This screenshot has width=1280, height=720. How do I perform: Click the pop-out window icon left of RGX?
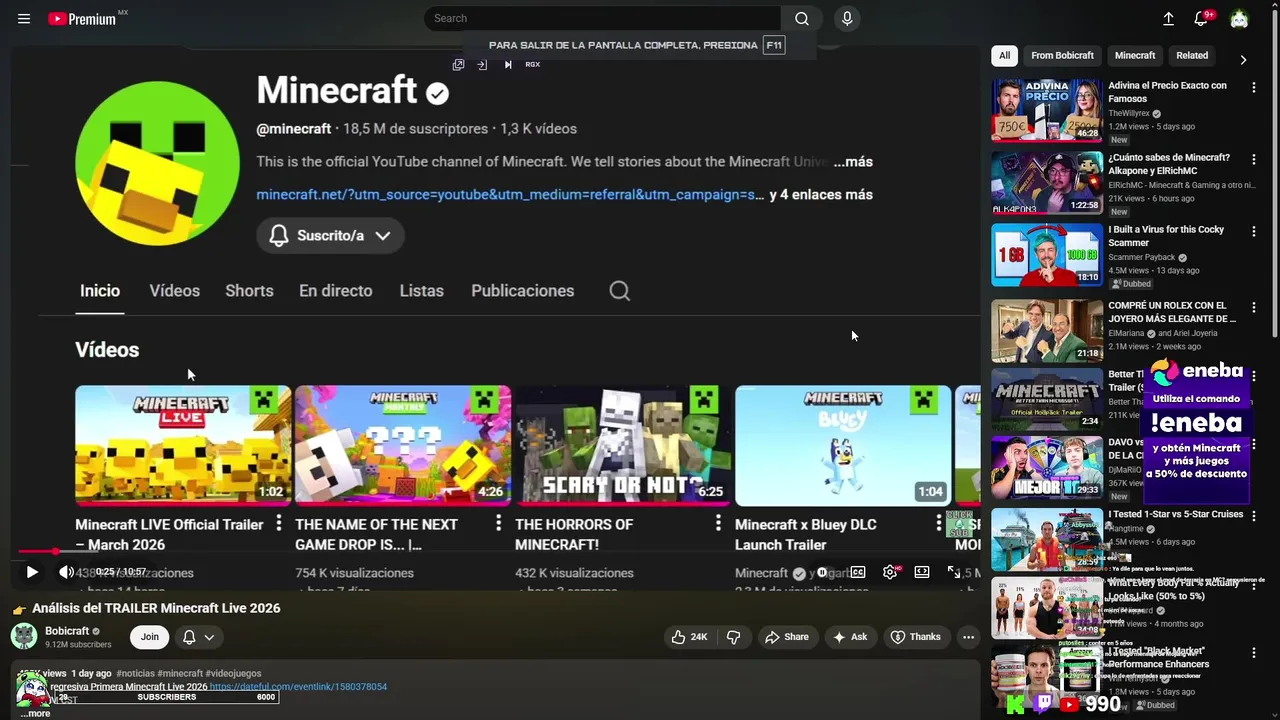(x=458, y=64)
